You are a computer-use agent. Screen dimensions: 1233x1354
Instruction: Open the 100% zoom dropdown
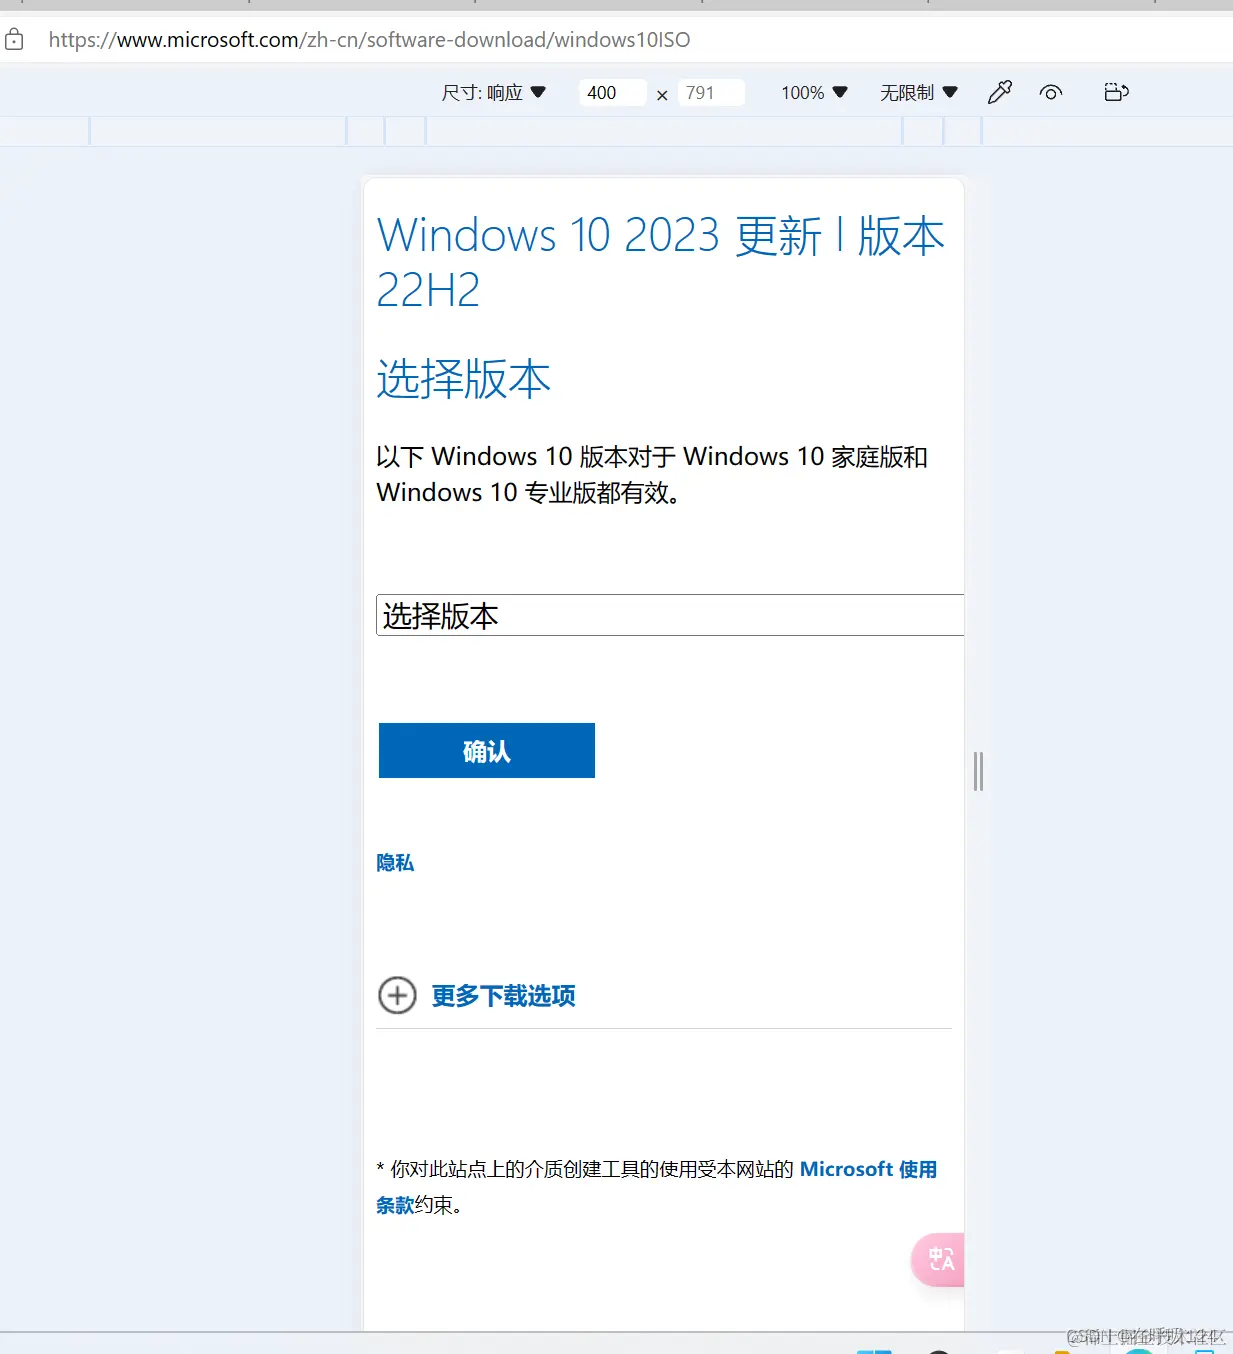click(x=814, y=93)
